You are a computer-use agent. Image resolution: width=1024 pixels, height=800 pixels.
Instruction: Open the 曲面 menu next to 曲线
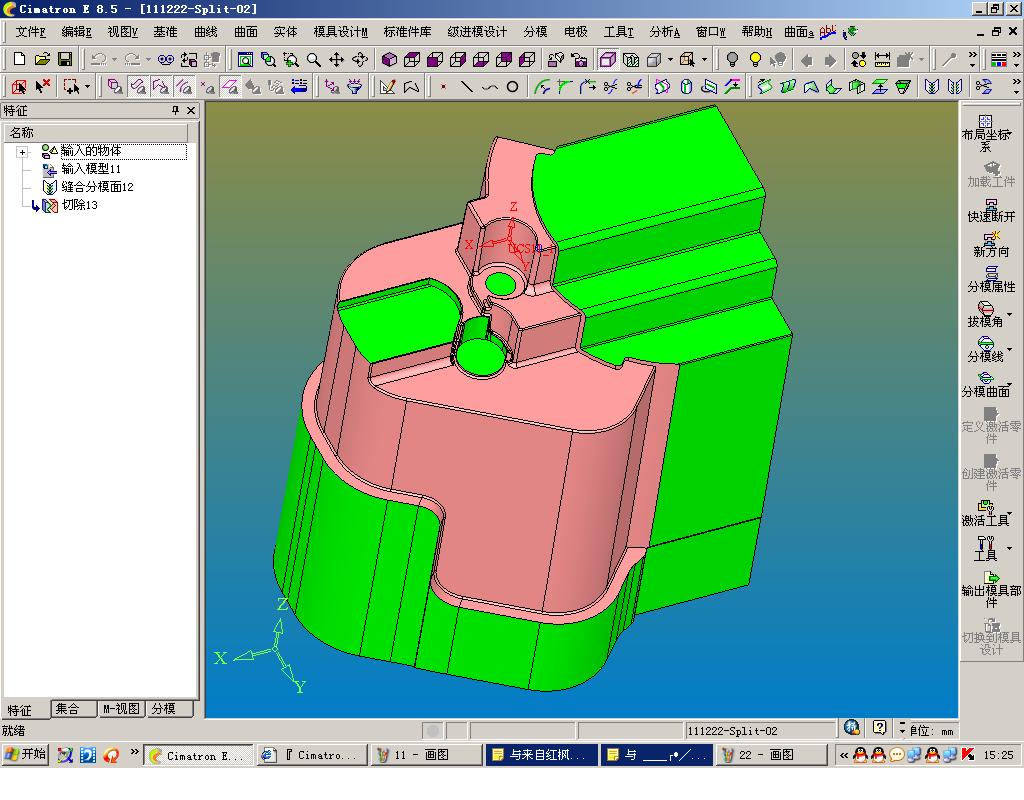point(246,32)
